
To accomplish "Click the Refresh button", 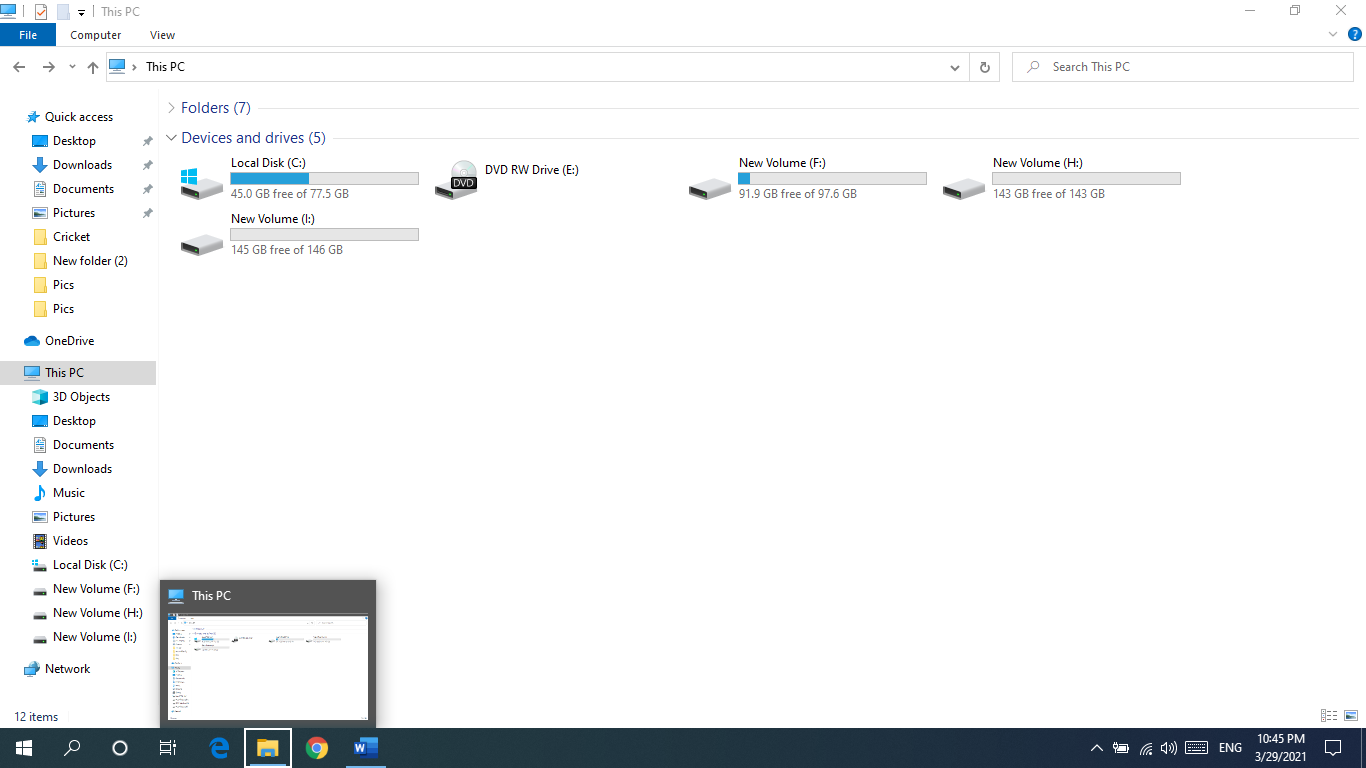I will [x=985, y=66].
